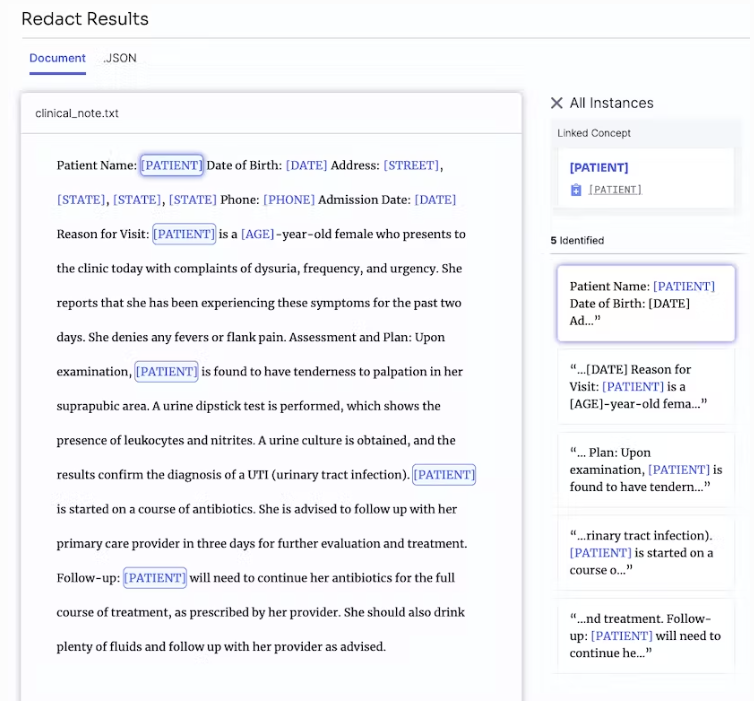Open the 'nd treatment. Follow-up' instance card
This screenshot has height=701, width=754.
coord(646,636)
